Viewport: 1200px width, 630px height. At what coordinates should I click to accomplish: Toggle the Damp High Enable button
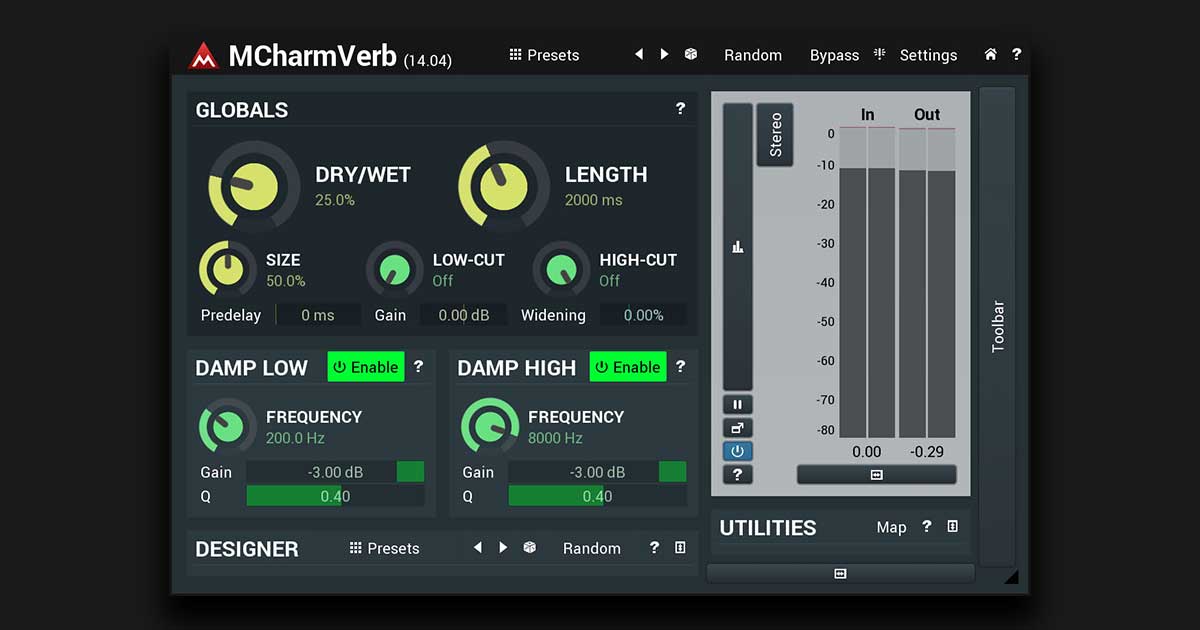(x=628, y=367)
